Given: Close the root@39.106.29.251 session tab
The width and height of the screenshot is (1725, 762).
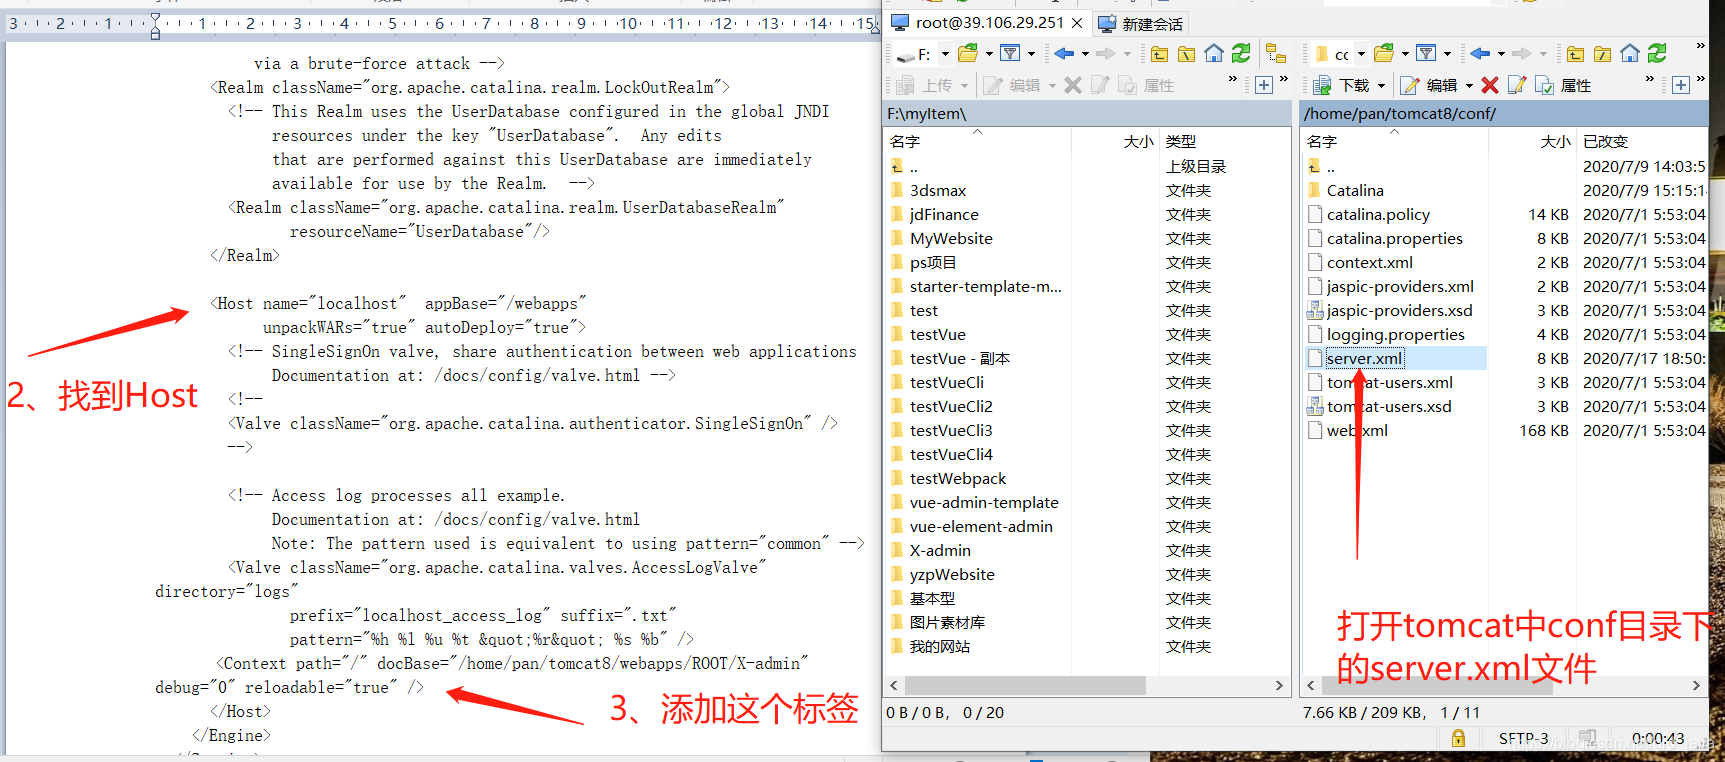Looking at the screenshot, I should (1077, 23).
